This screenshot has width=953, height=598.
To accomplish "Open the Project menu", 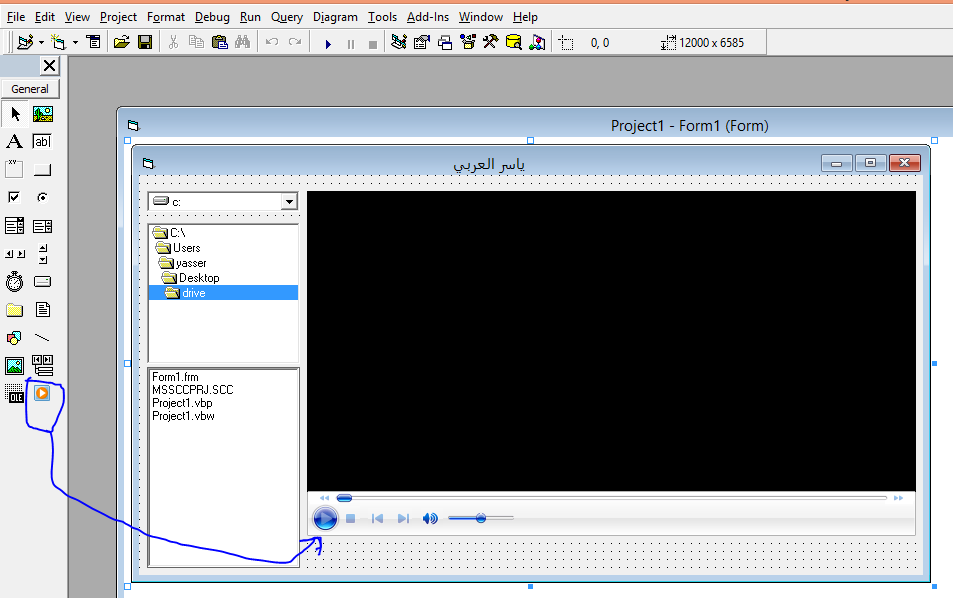I will click(x=119, y=17).
